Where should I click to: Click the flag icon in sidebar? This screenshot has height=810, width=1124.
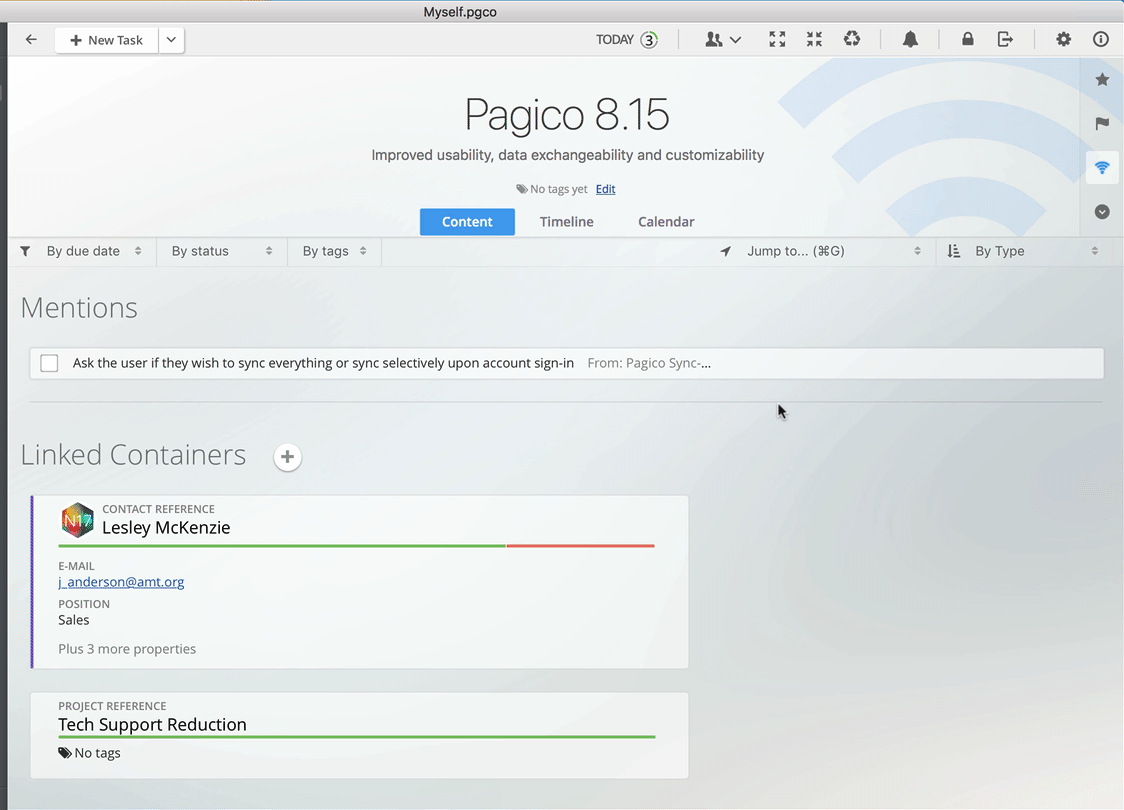tap(1102, 124)
